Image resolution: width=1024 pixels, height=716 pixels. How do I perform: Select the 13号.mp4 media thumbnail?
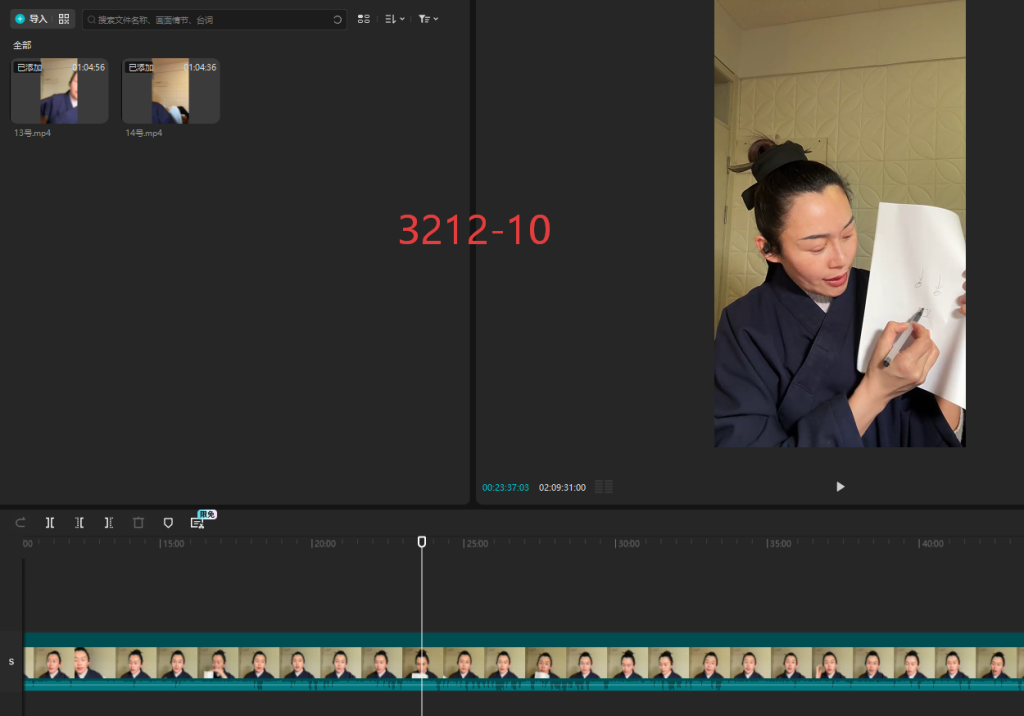[x=60, y=91]
